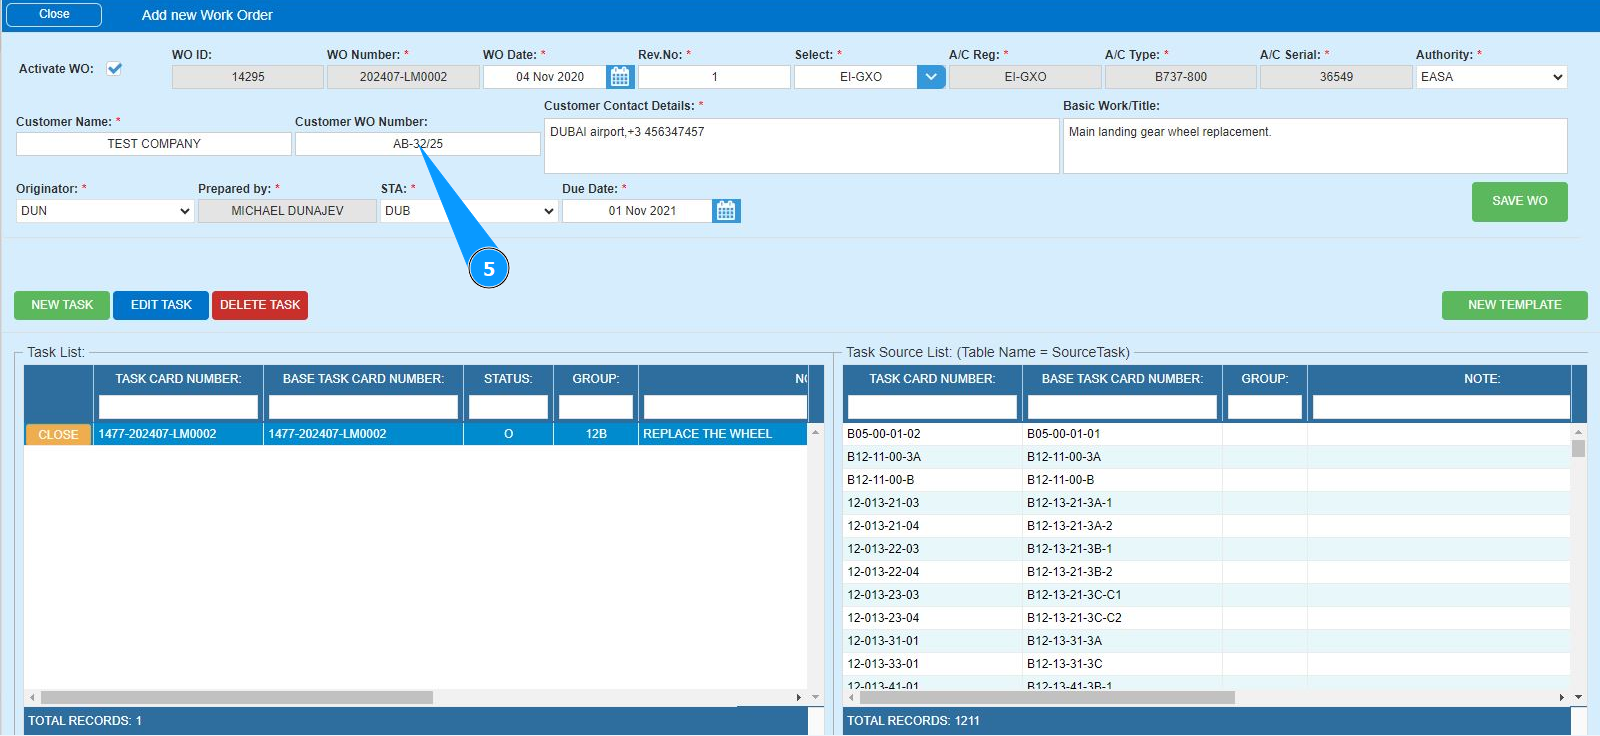Click Source List BASE TASK CARD NUMBER filter box
This screenshot has width=1600, height=736.
pos(1122,407)
